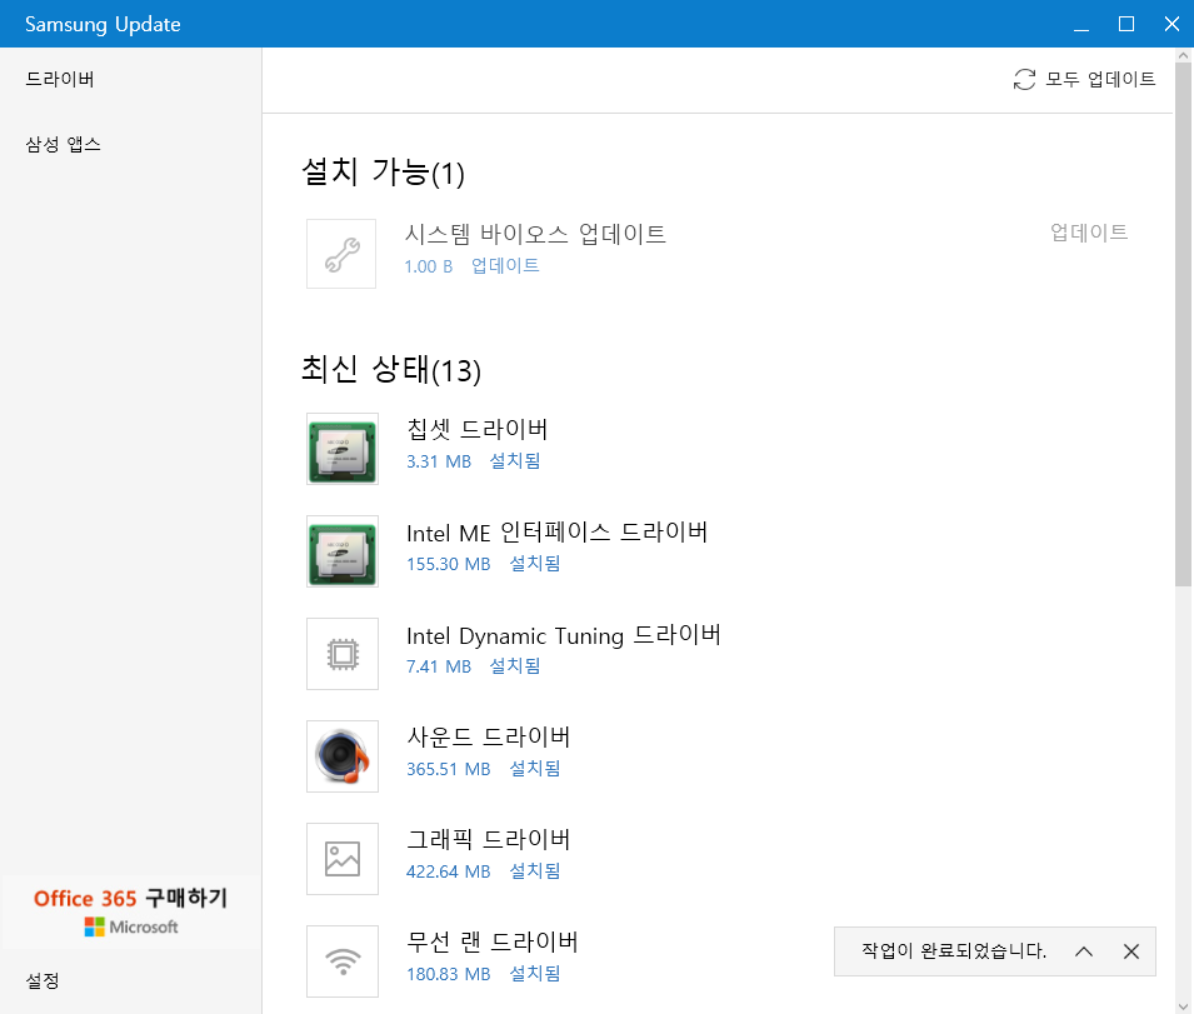The height and width of the screenshot is (1014, 1194).
Task: Dismiss the 작업이 완료되었습니다 notification
Action: (1131, 952)
